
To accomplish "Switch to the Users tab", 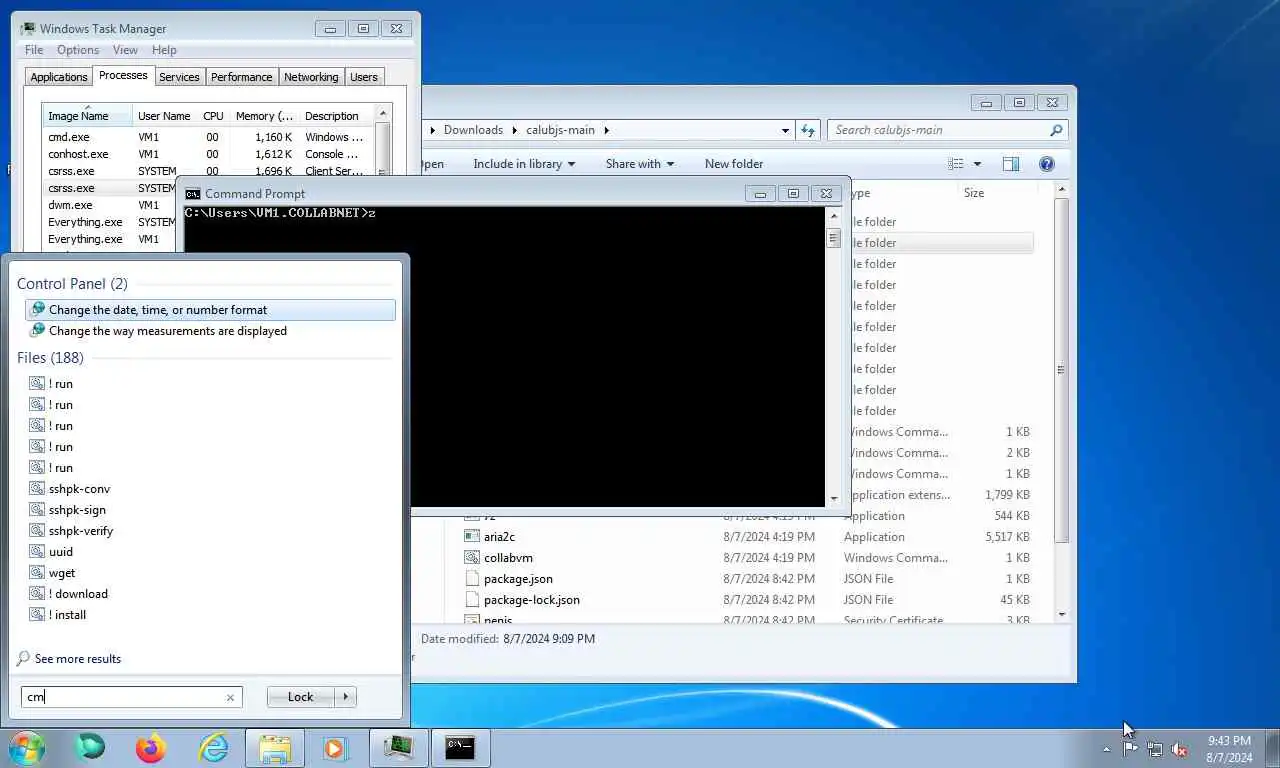I will click(x=364, y=77).
